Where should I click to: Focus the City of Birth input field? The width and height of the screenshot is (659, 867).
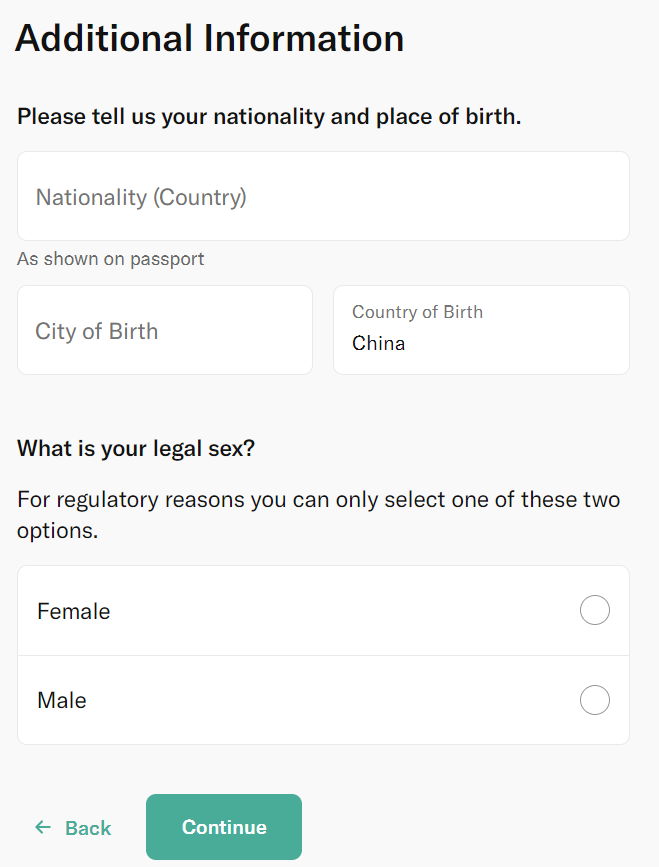[x=165, y=330]
